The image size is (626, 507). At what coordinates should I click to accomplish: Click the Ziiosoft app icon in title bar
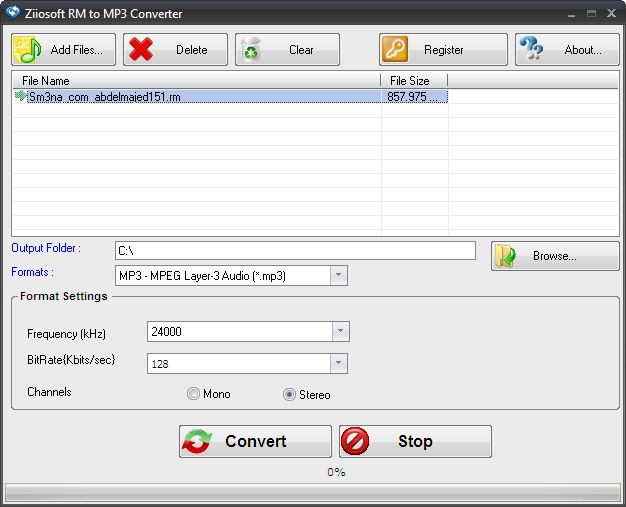(12, 12)
